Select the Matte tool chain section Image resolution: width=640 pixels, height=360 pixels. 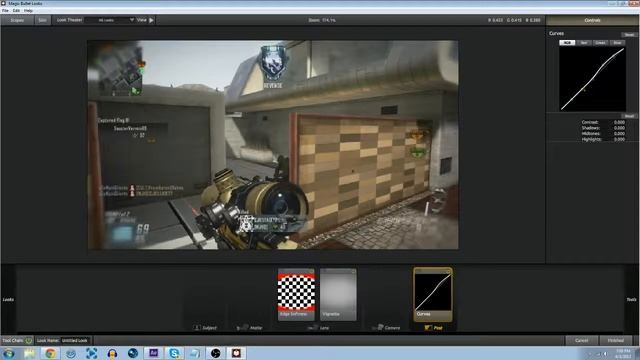pyautogui.click(x=250, y=327)
